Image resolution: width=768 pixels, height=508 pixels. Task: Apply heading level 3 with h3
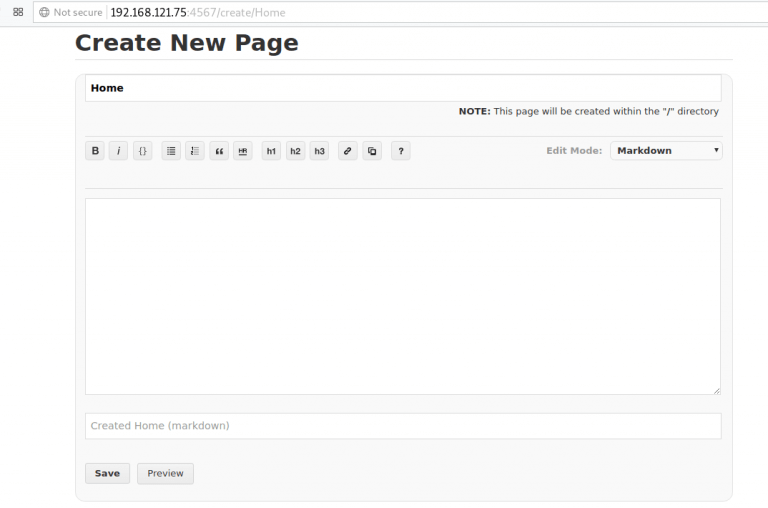[319, 151]
